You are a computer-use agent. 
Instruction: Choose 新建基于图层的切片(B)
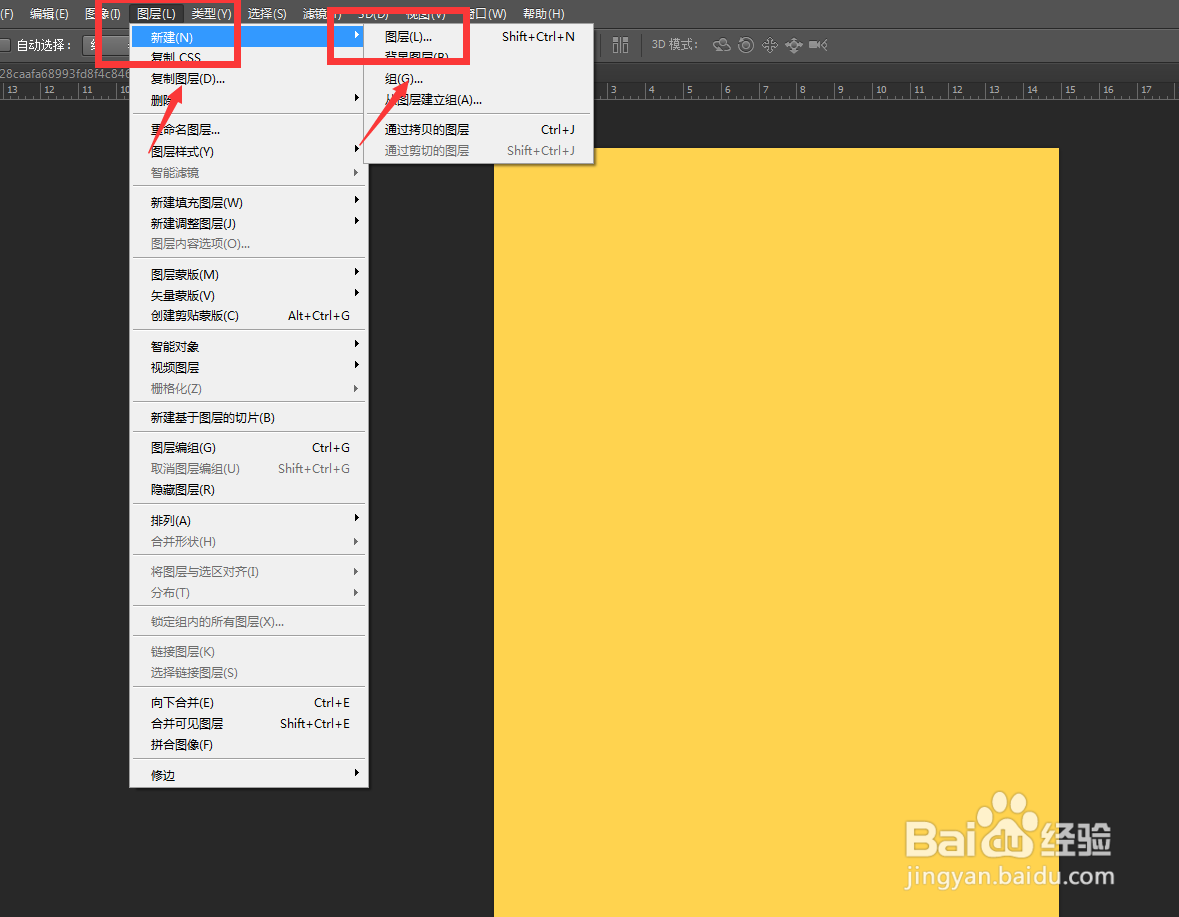(x=248, y=417)
